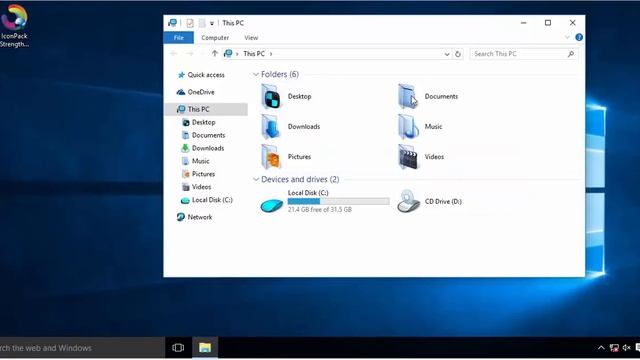Minimize the This PC window
The image size is (640, 360).
click(524, 23)
